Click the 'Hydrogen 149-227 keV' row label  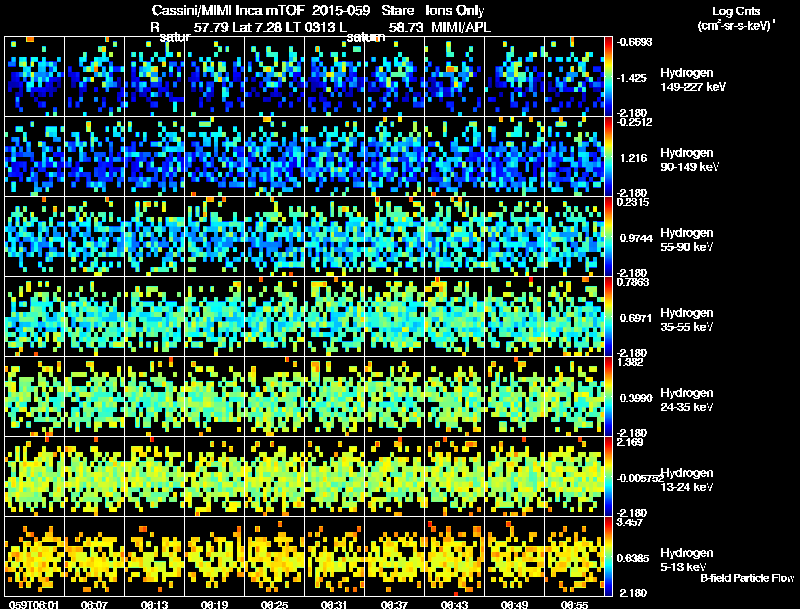click(693, 80)
